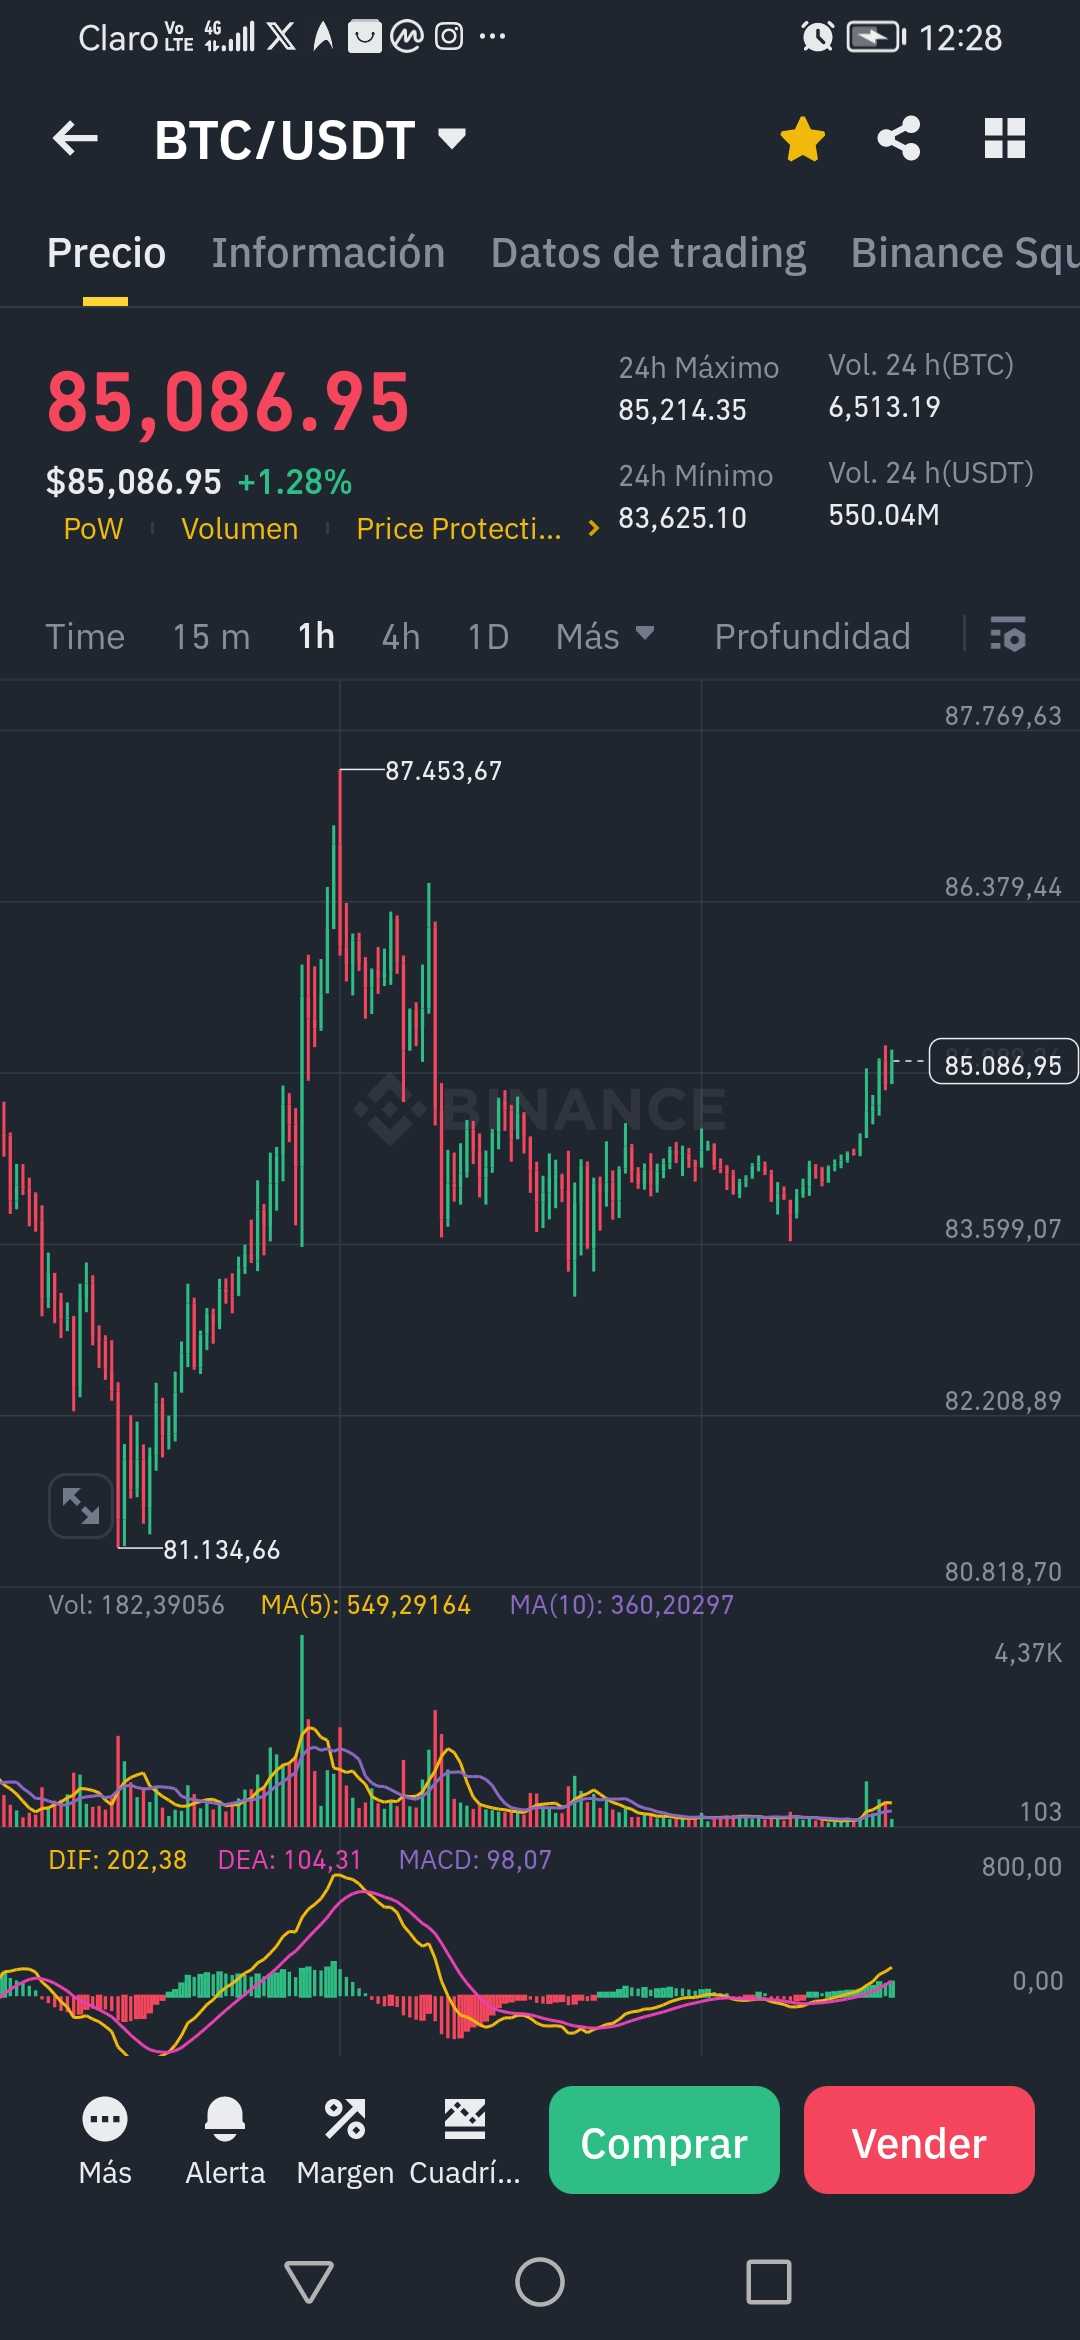Screen dimensions: 1080x2340
Task: Open the Alerta bell icon
Action: pyautogui.click(x=225, y=2119)
